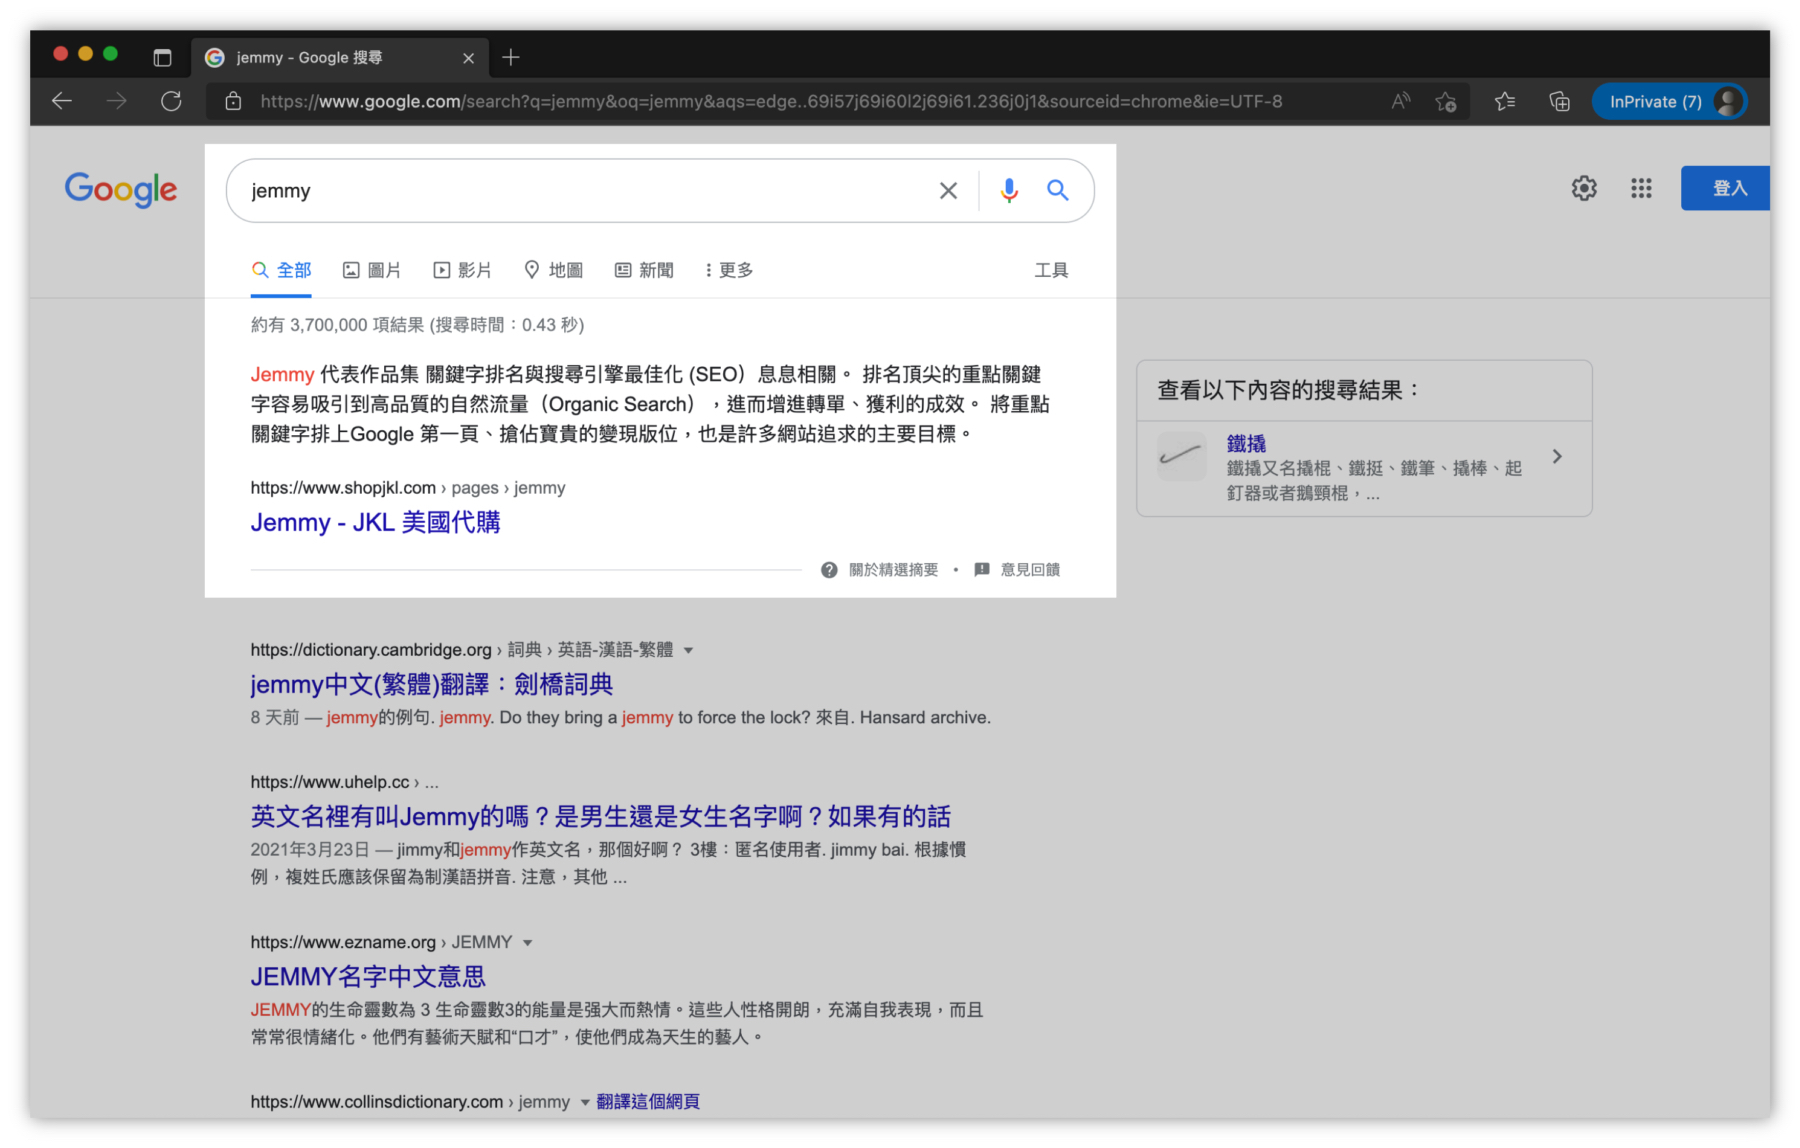Reload the page

click(171, 101)
